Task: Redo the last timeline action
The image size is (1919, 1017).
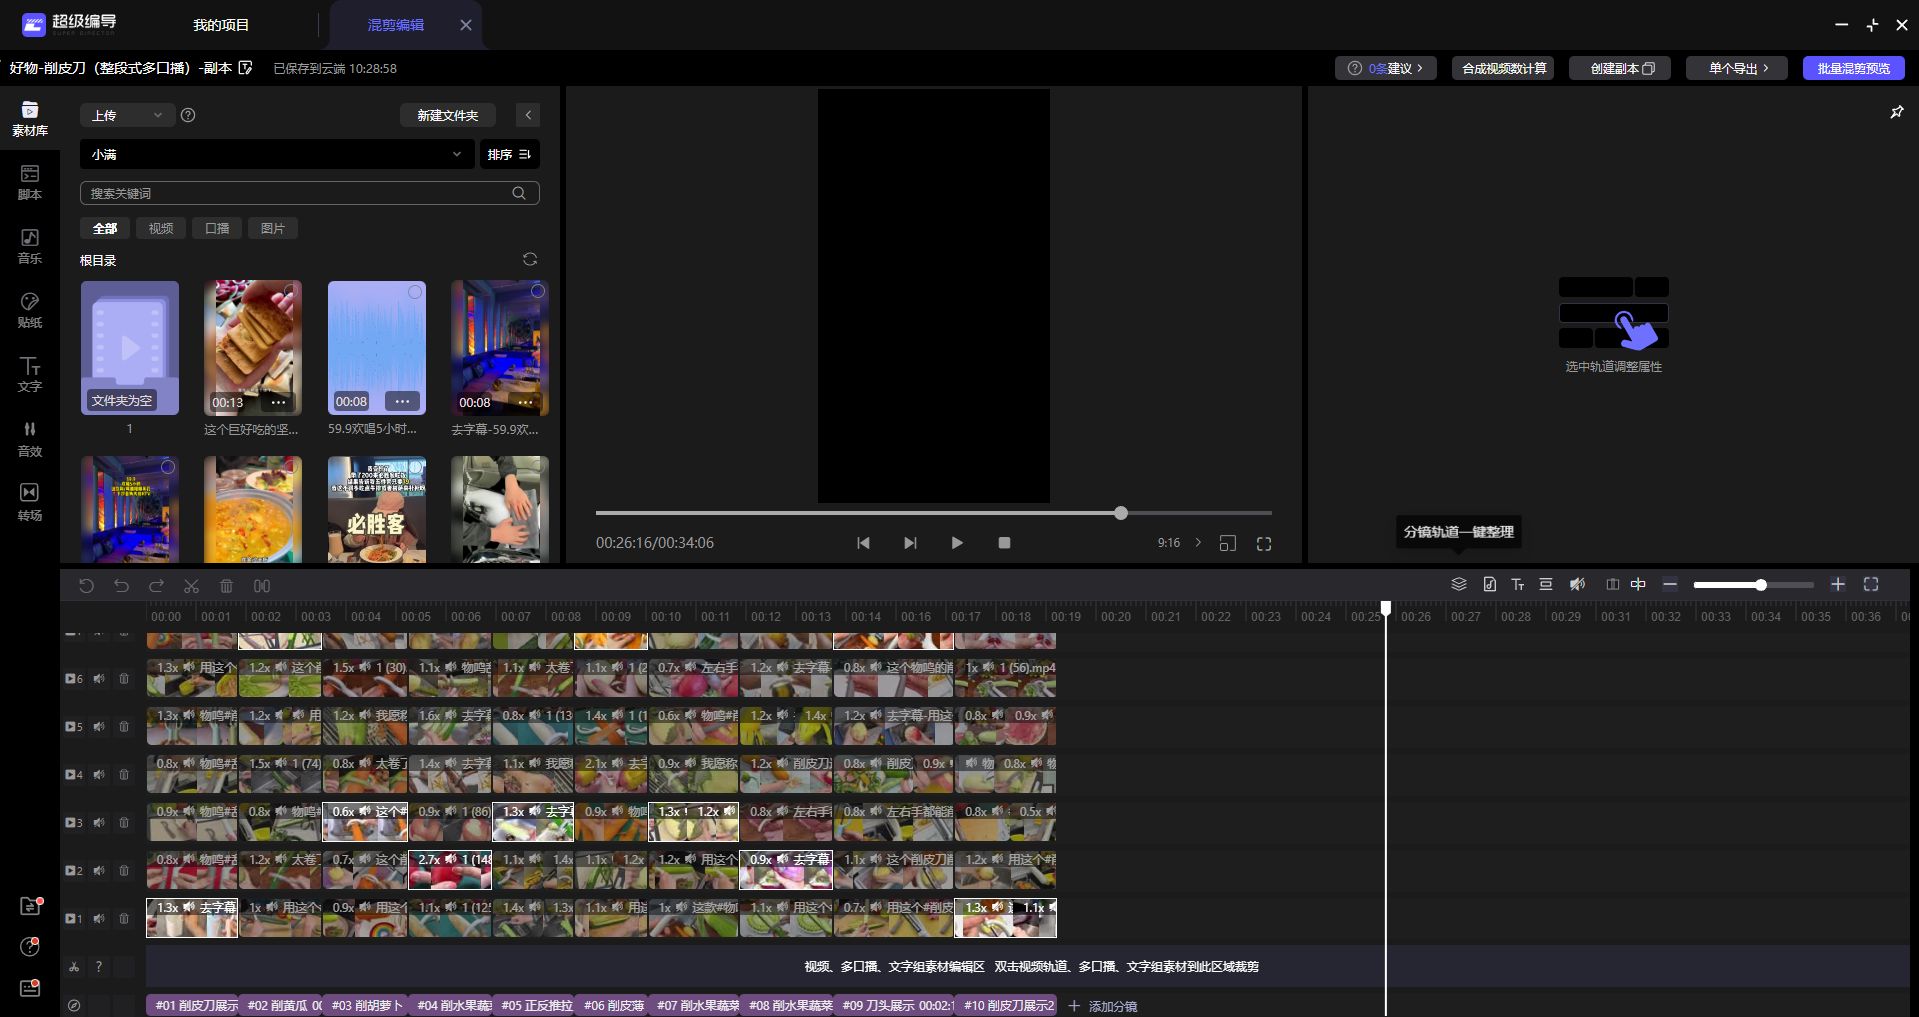Action: [x=156, y=586]
